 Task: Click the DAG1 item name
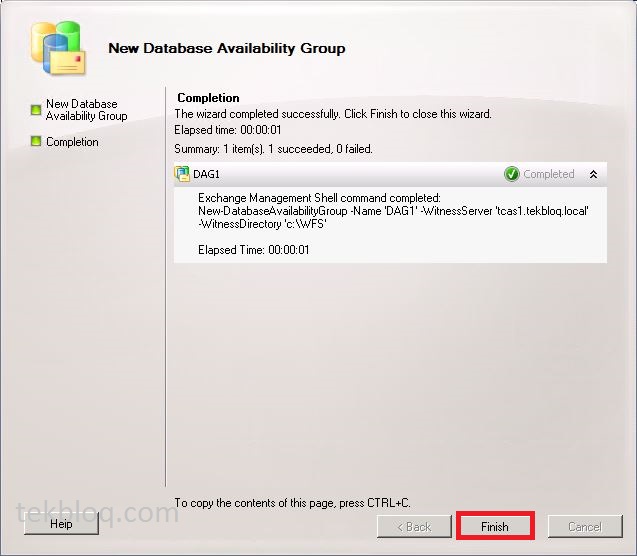206,174
